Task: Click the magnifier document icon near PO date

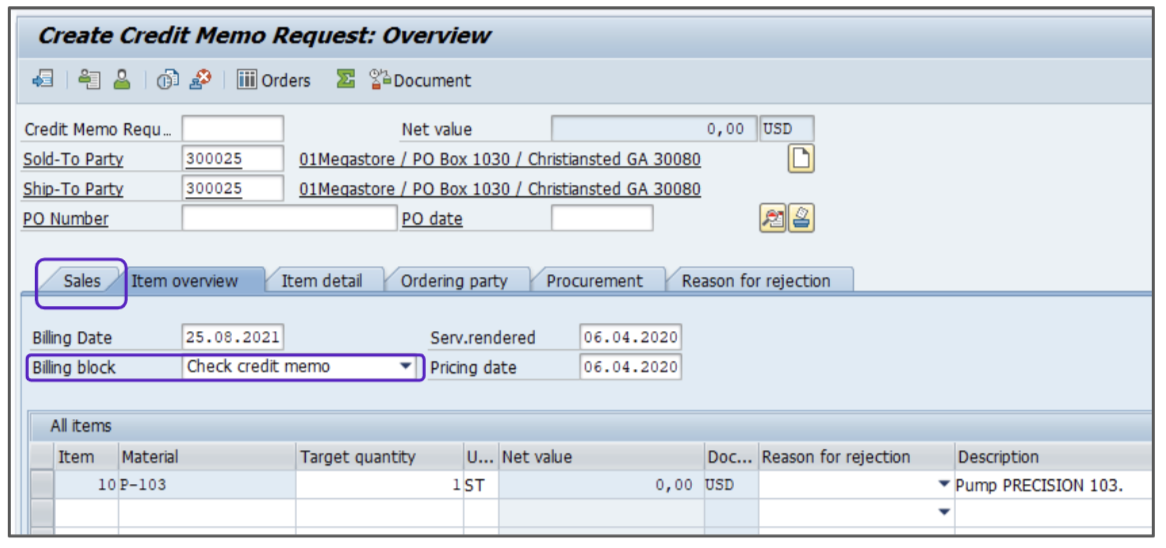Action: pos(772,218)
